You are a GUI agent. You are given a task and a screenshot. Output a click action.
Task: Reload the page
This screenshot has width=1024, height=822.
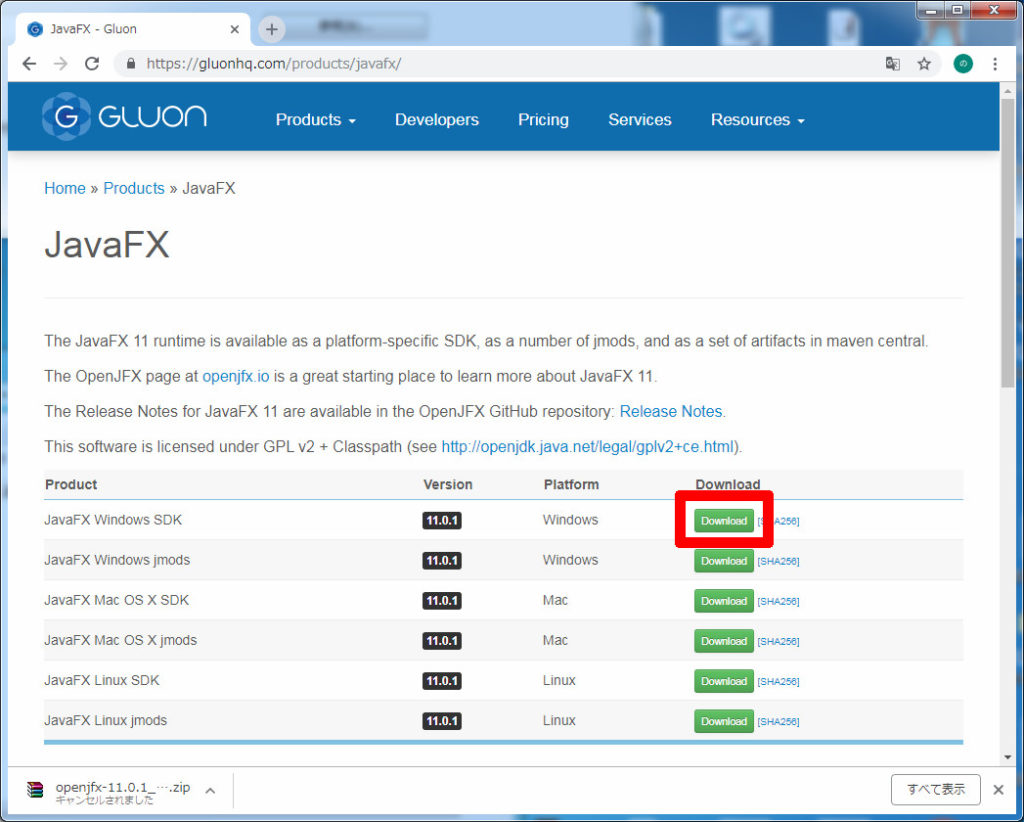pos(93,62)
